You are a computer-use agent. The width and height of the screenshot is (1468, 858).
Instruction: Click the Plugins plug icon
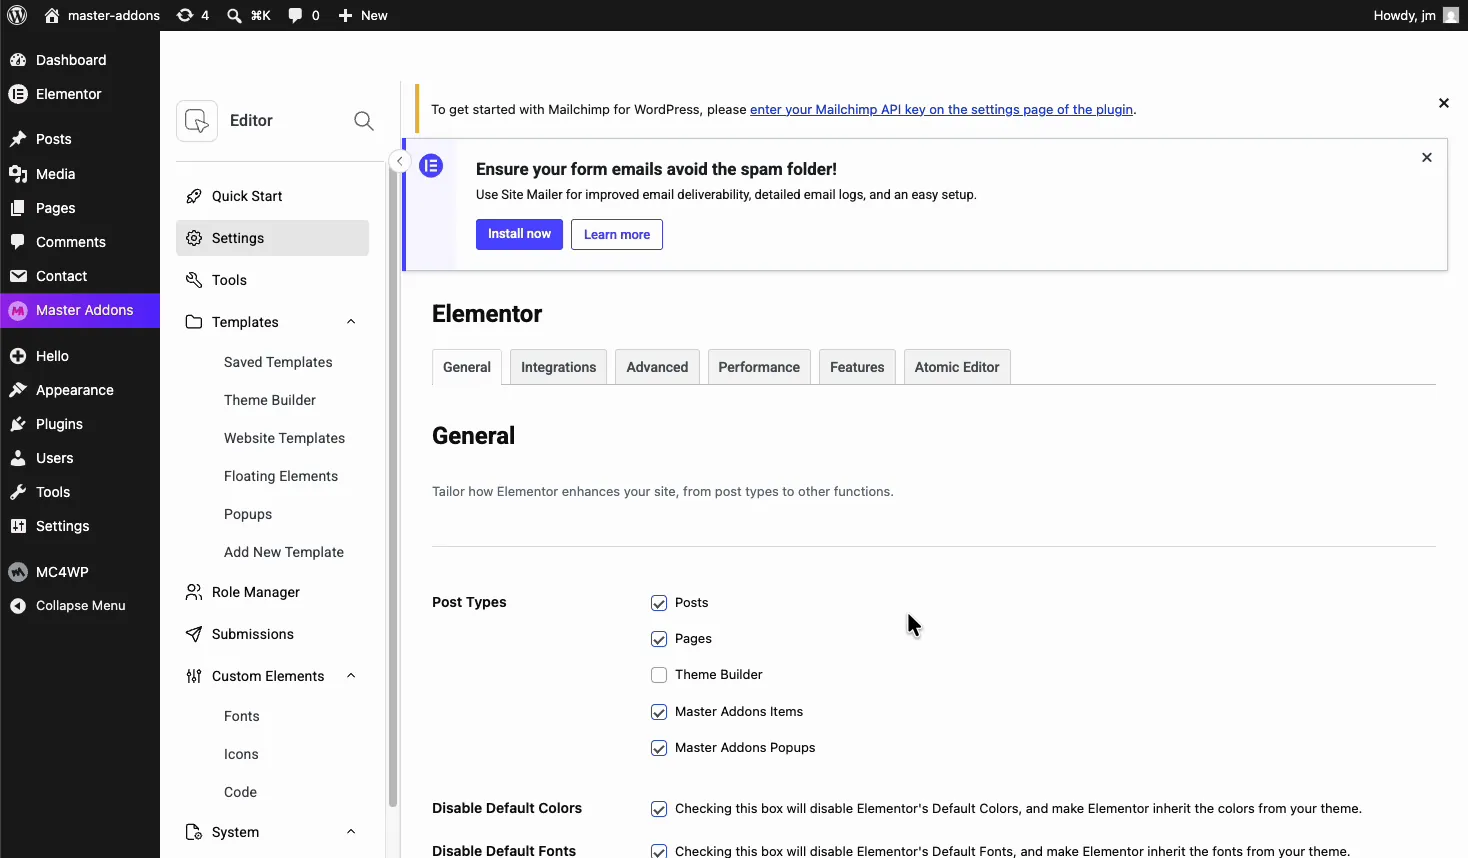(x=18, y=424)
